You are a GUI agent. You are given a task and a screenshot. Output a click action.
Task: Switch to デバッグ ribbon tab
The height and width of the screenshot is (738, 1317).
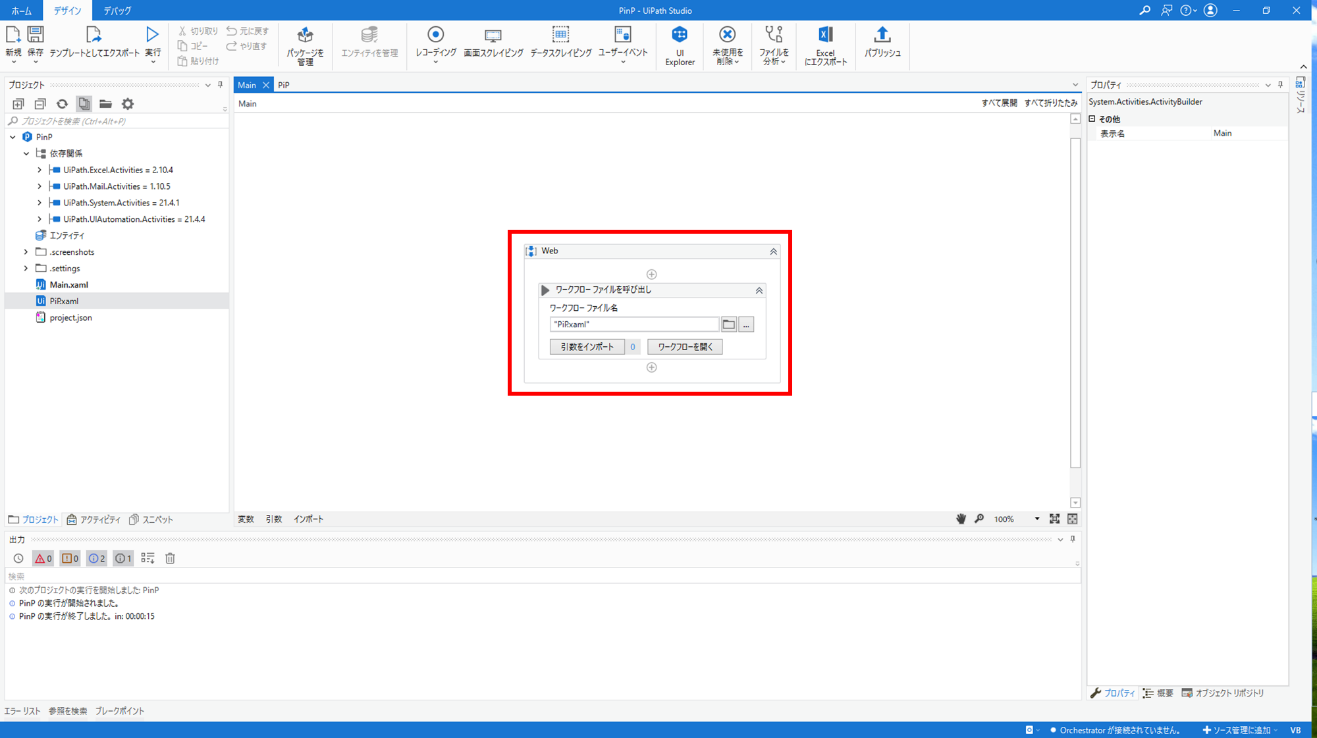(x=117, y=11)
